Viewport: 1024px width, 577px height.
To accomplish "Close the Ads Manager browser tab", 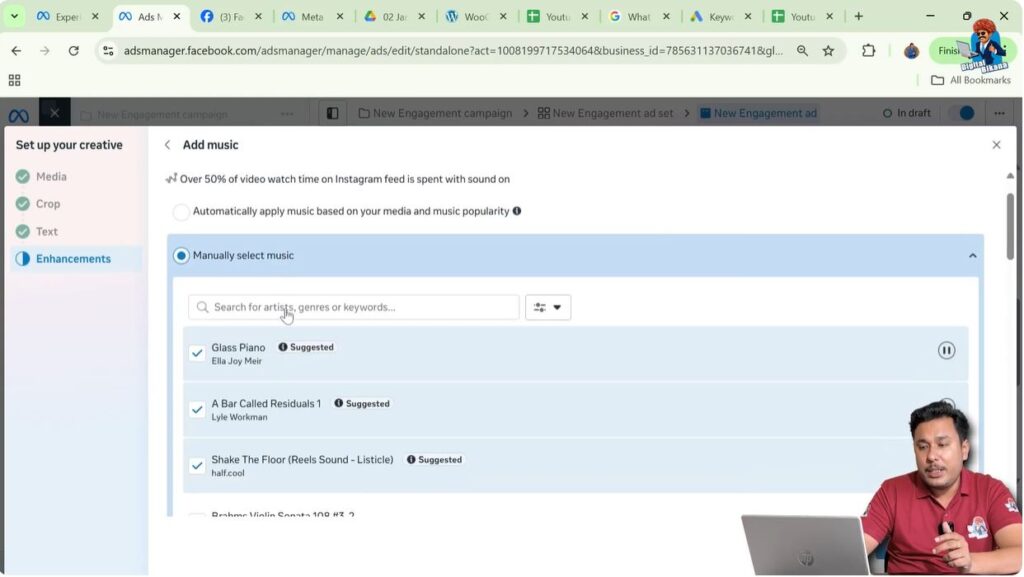I will [x=176, y=17].
